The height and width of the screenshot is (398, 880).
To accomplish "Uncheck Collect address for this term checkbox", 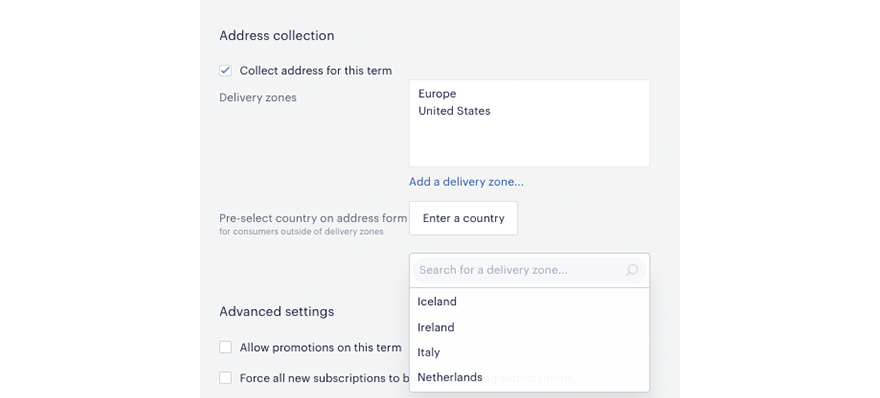I will coord(226,71).
